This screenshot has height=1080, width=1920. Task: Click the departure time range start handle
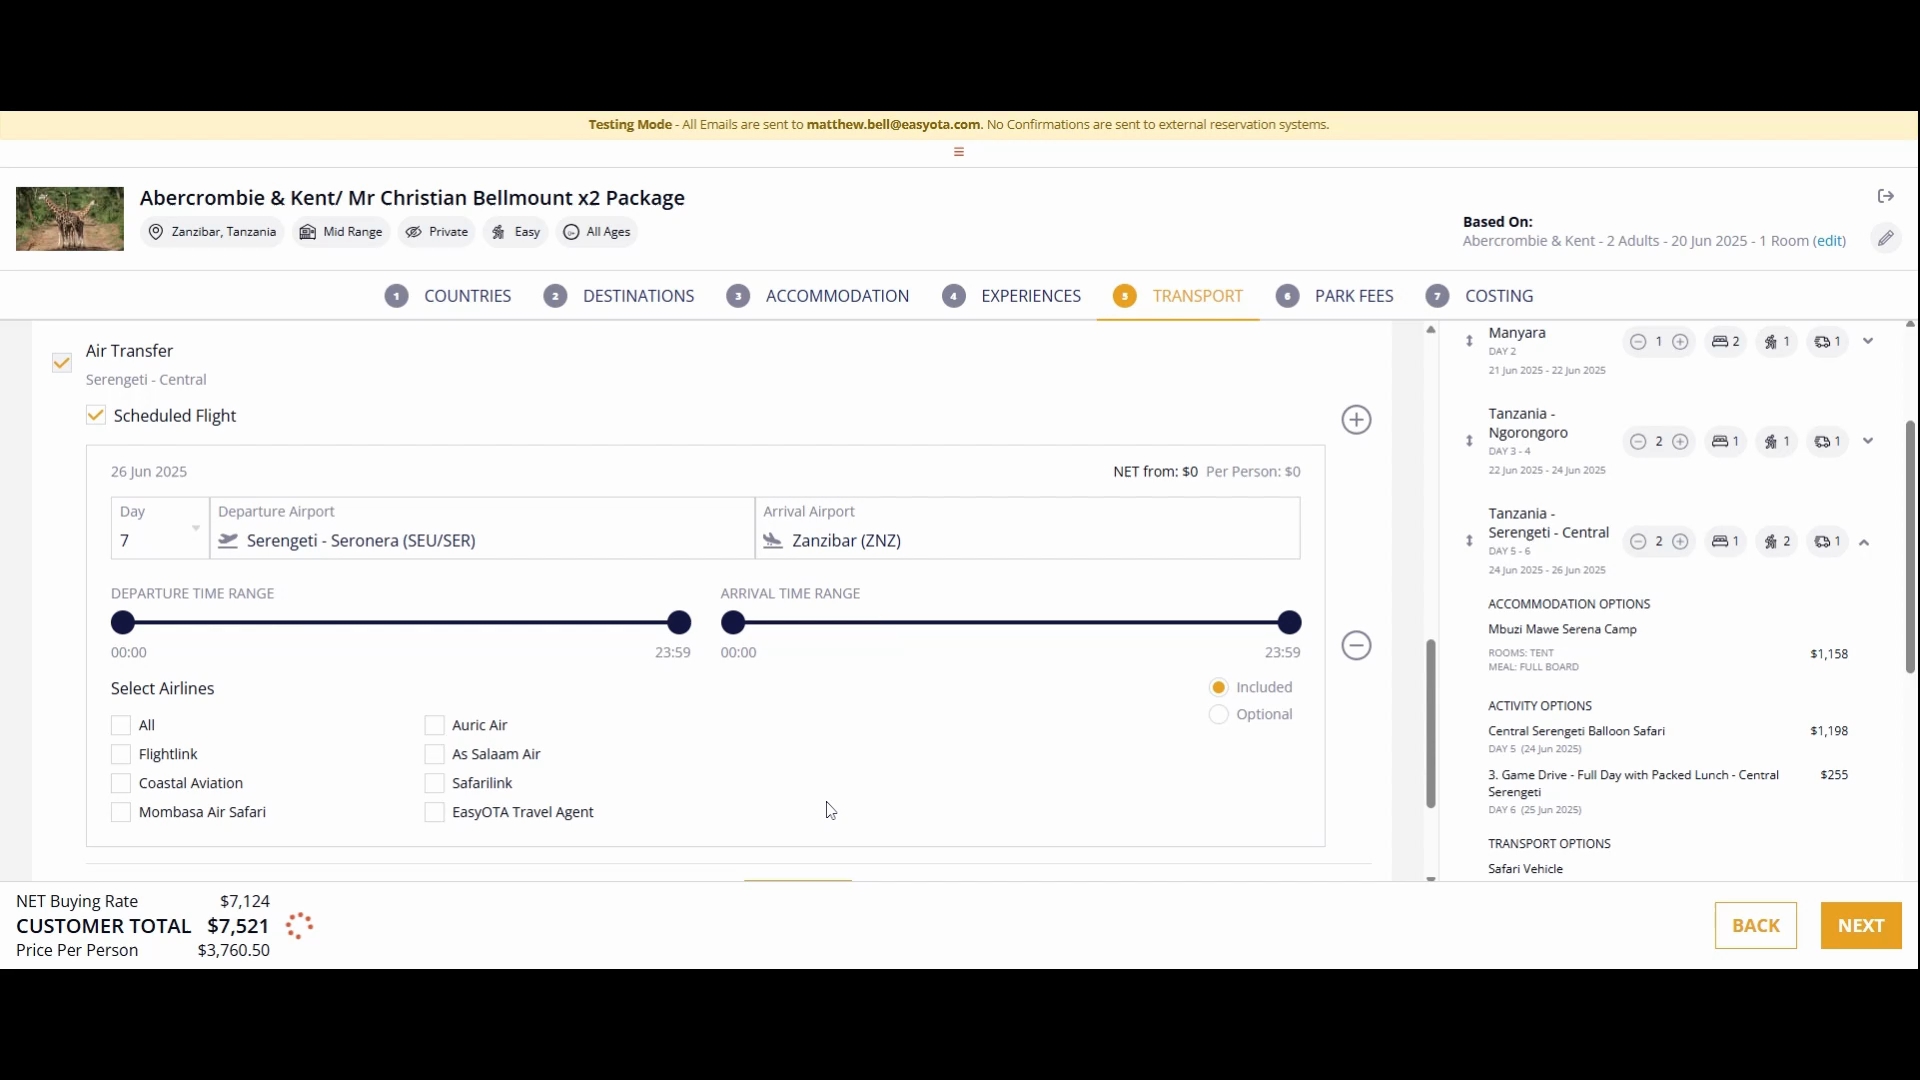[x=123, y=623]
